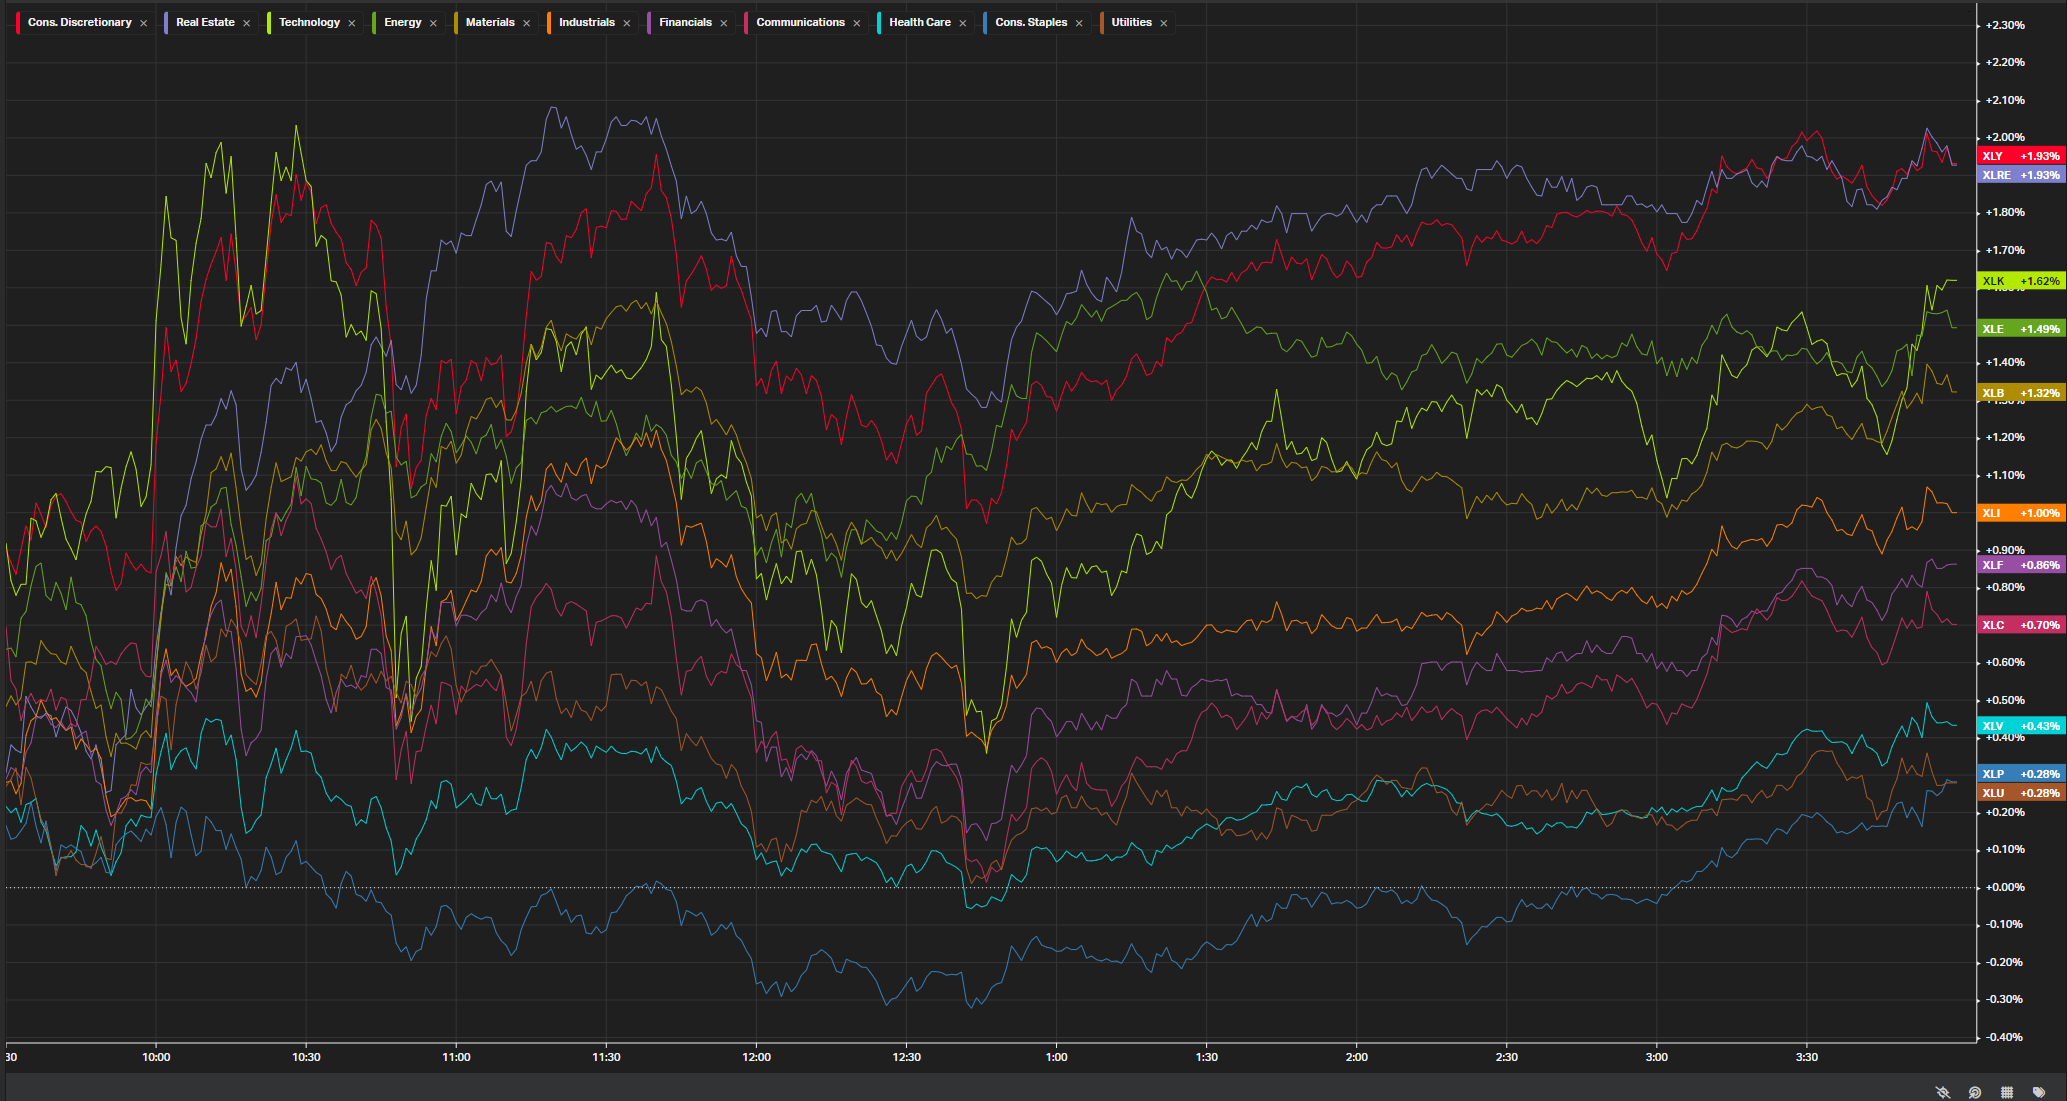Click the Industrials legend label
This screenshot has width=2067, height=1101.
pos(587,22)
